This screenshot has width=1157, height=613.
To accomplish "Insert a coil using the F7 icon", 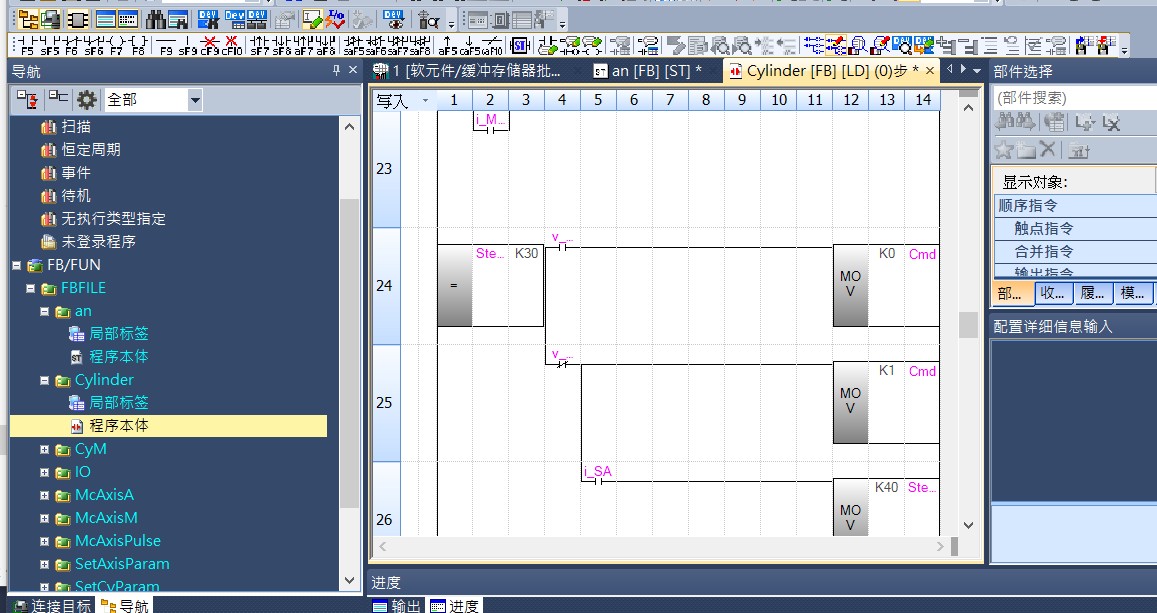I will 116,45.
